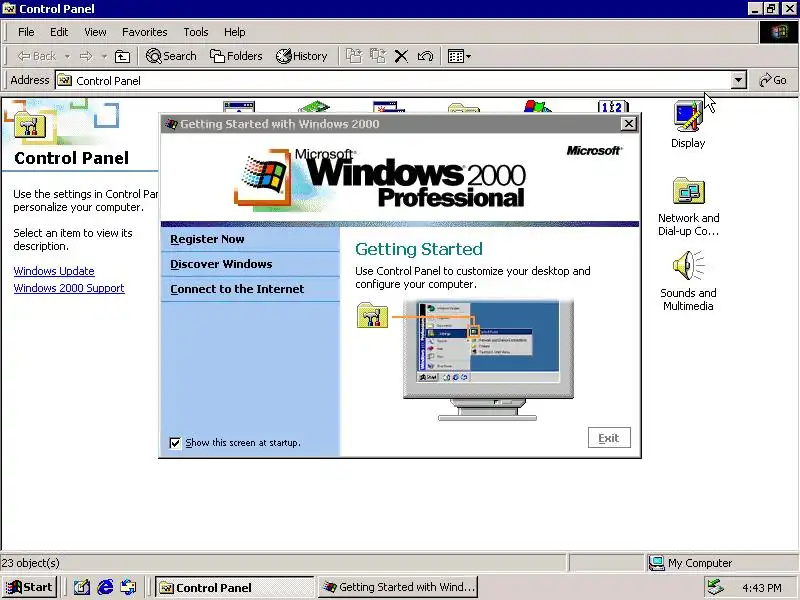Viewport: 800px width, 600px height.
Task: Click the Control Panel icon beside monitor illustration
Action: [x=372, y=315]
